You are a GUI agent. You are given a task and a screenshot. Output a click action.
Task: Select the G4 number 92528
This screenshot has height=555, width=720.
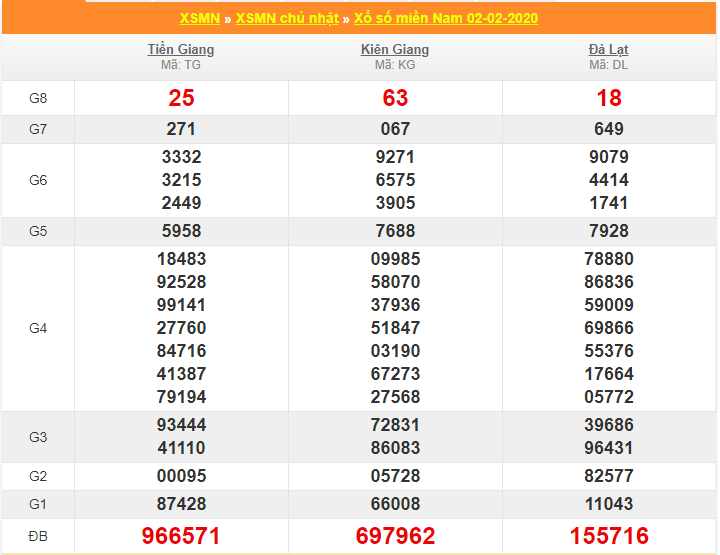coord(181,282)
